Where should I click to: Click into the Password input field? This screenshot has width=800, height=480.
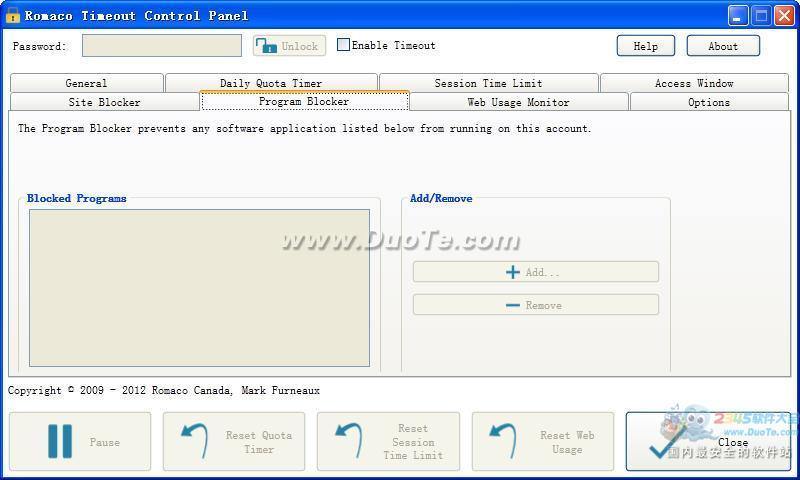coord(161,46)
